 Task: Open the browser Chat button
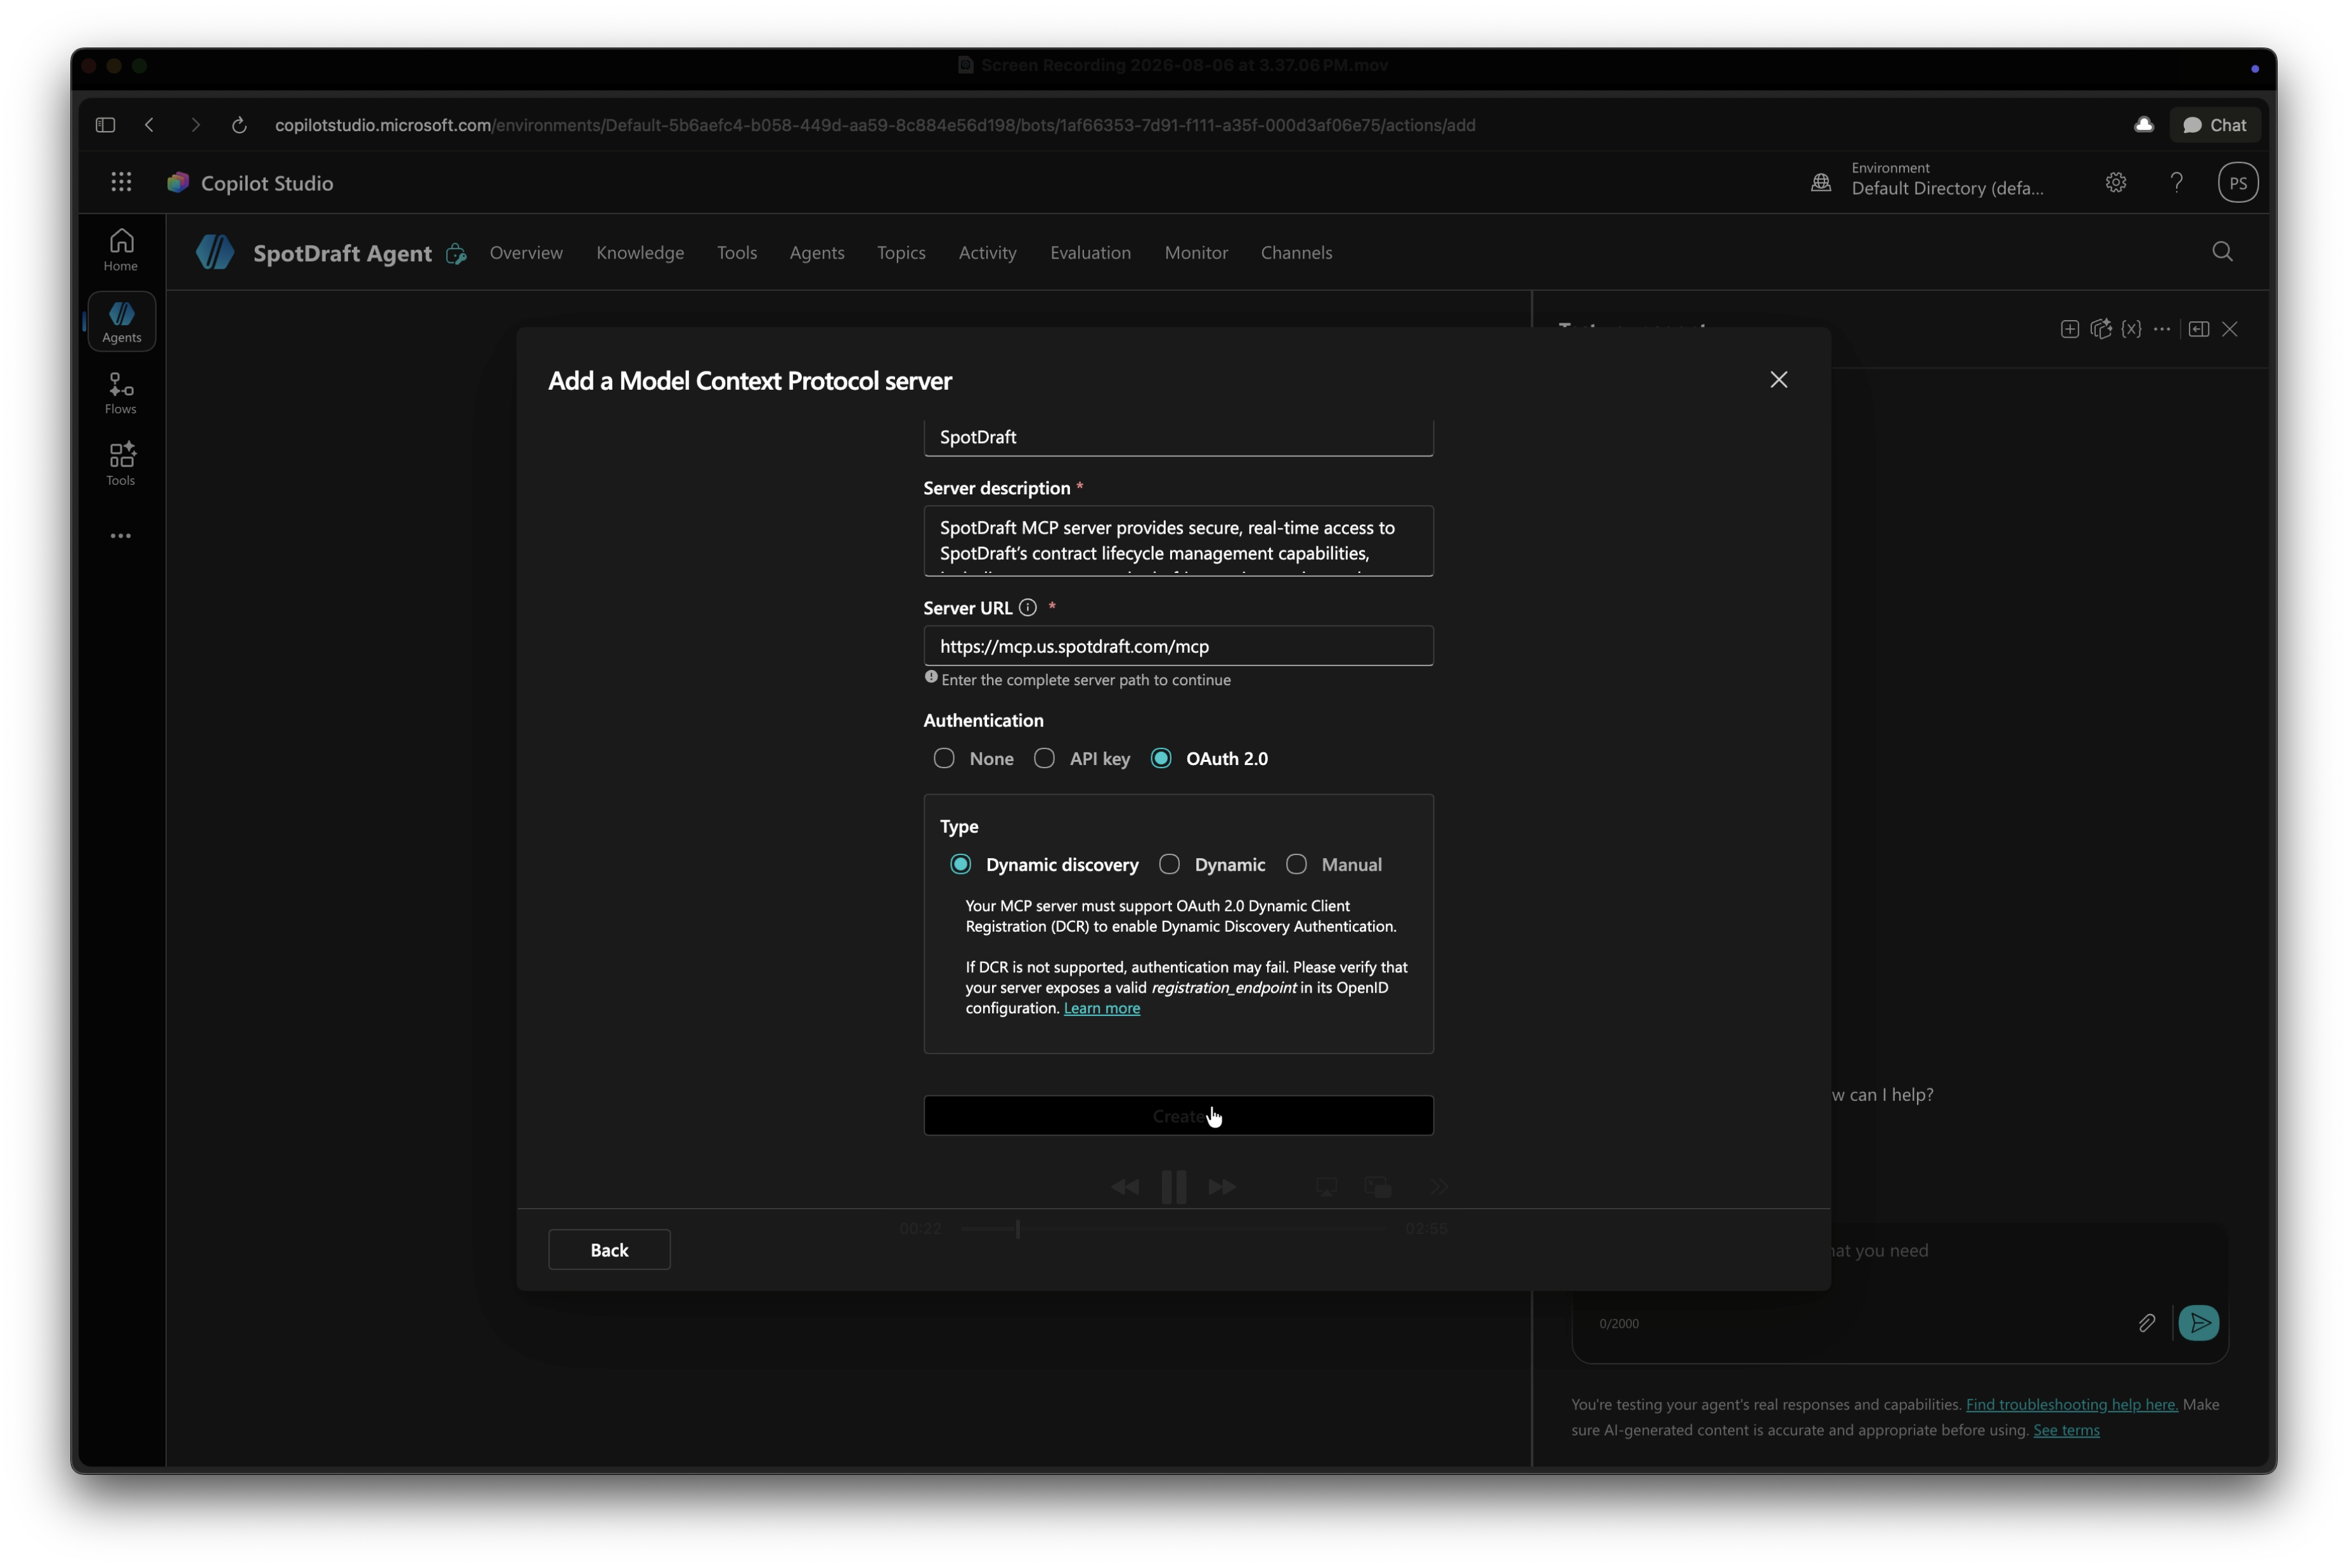pyautogui.click(x=2215, y=125)
